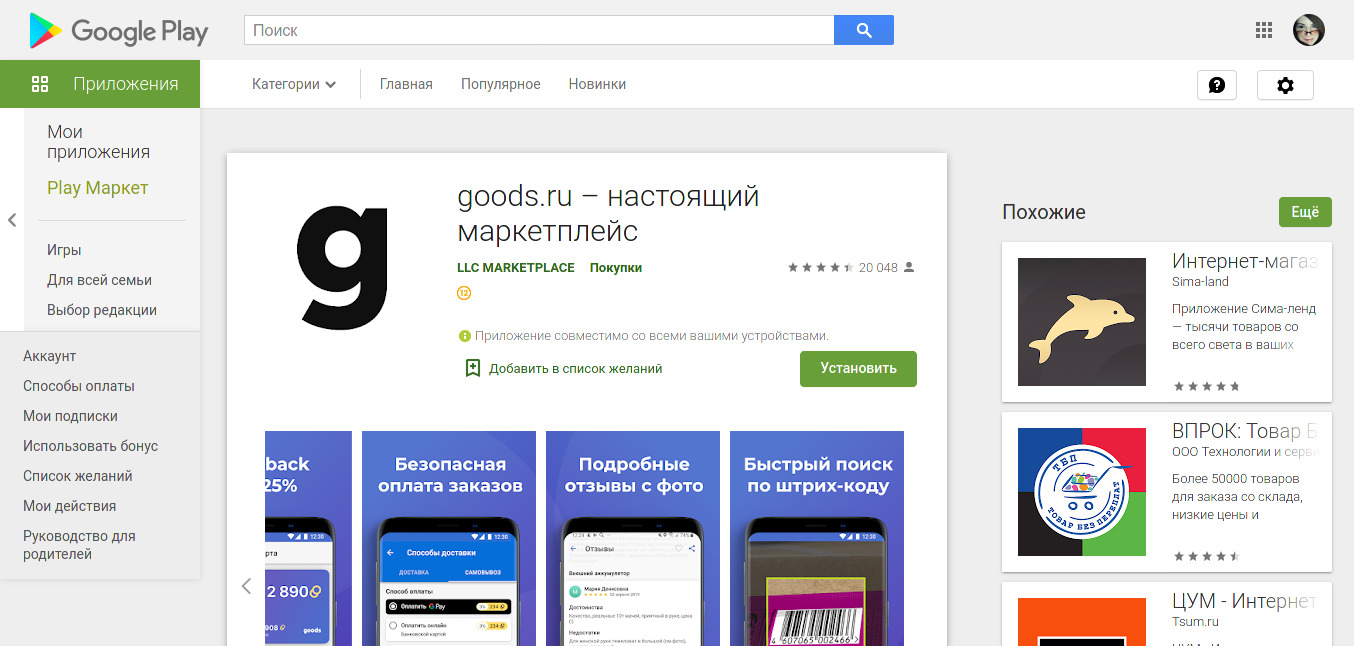Open Мои приложения in sidebar

pyautogui.click(x=98, y=142)
